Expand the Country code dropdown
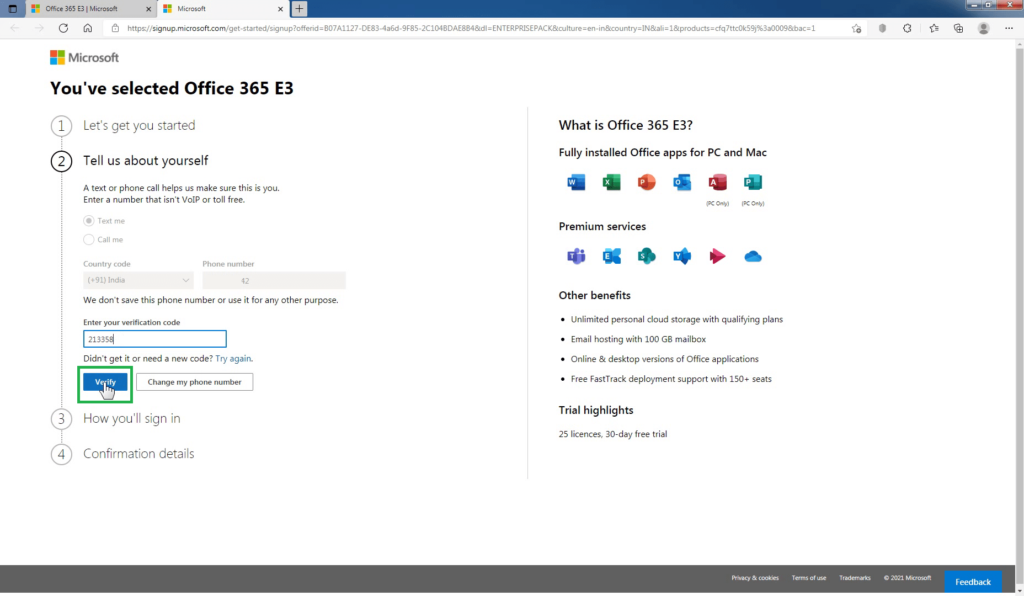Screen dimensions: 1024x596 (x=138, y=280)
